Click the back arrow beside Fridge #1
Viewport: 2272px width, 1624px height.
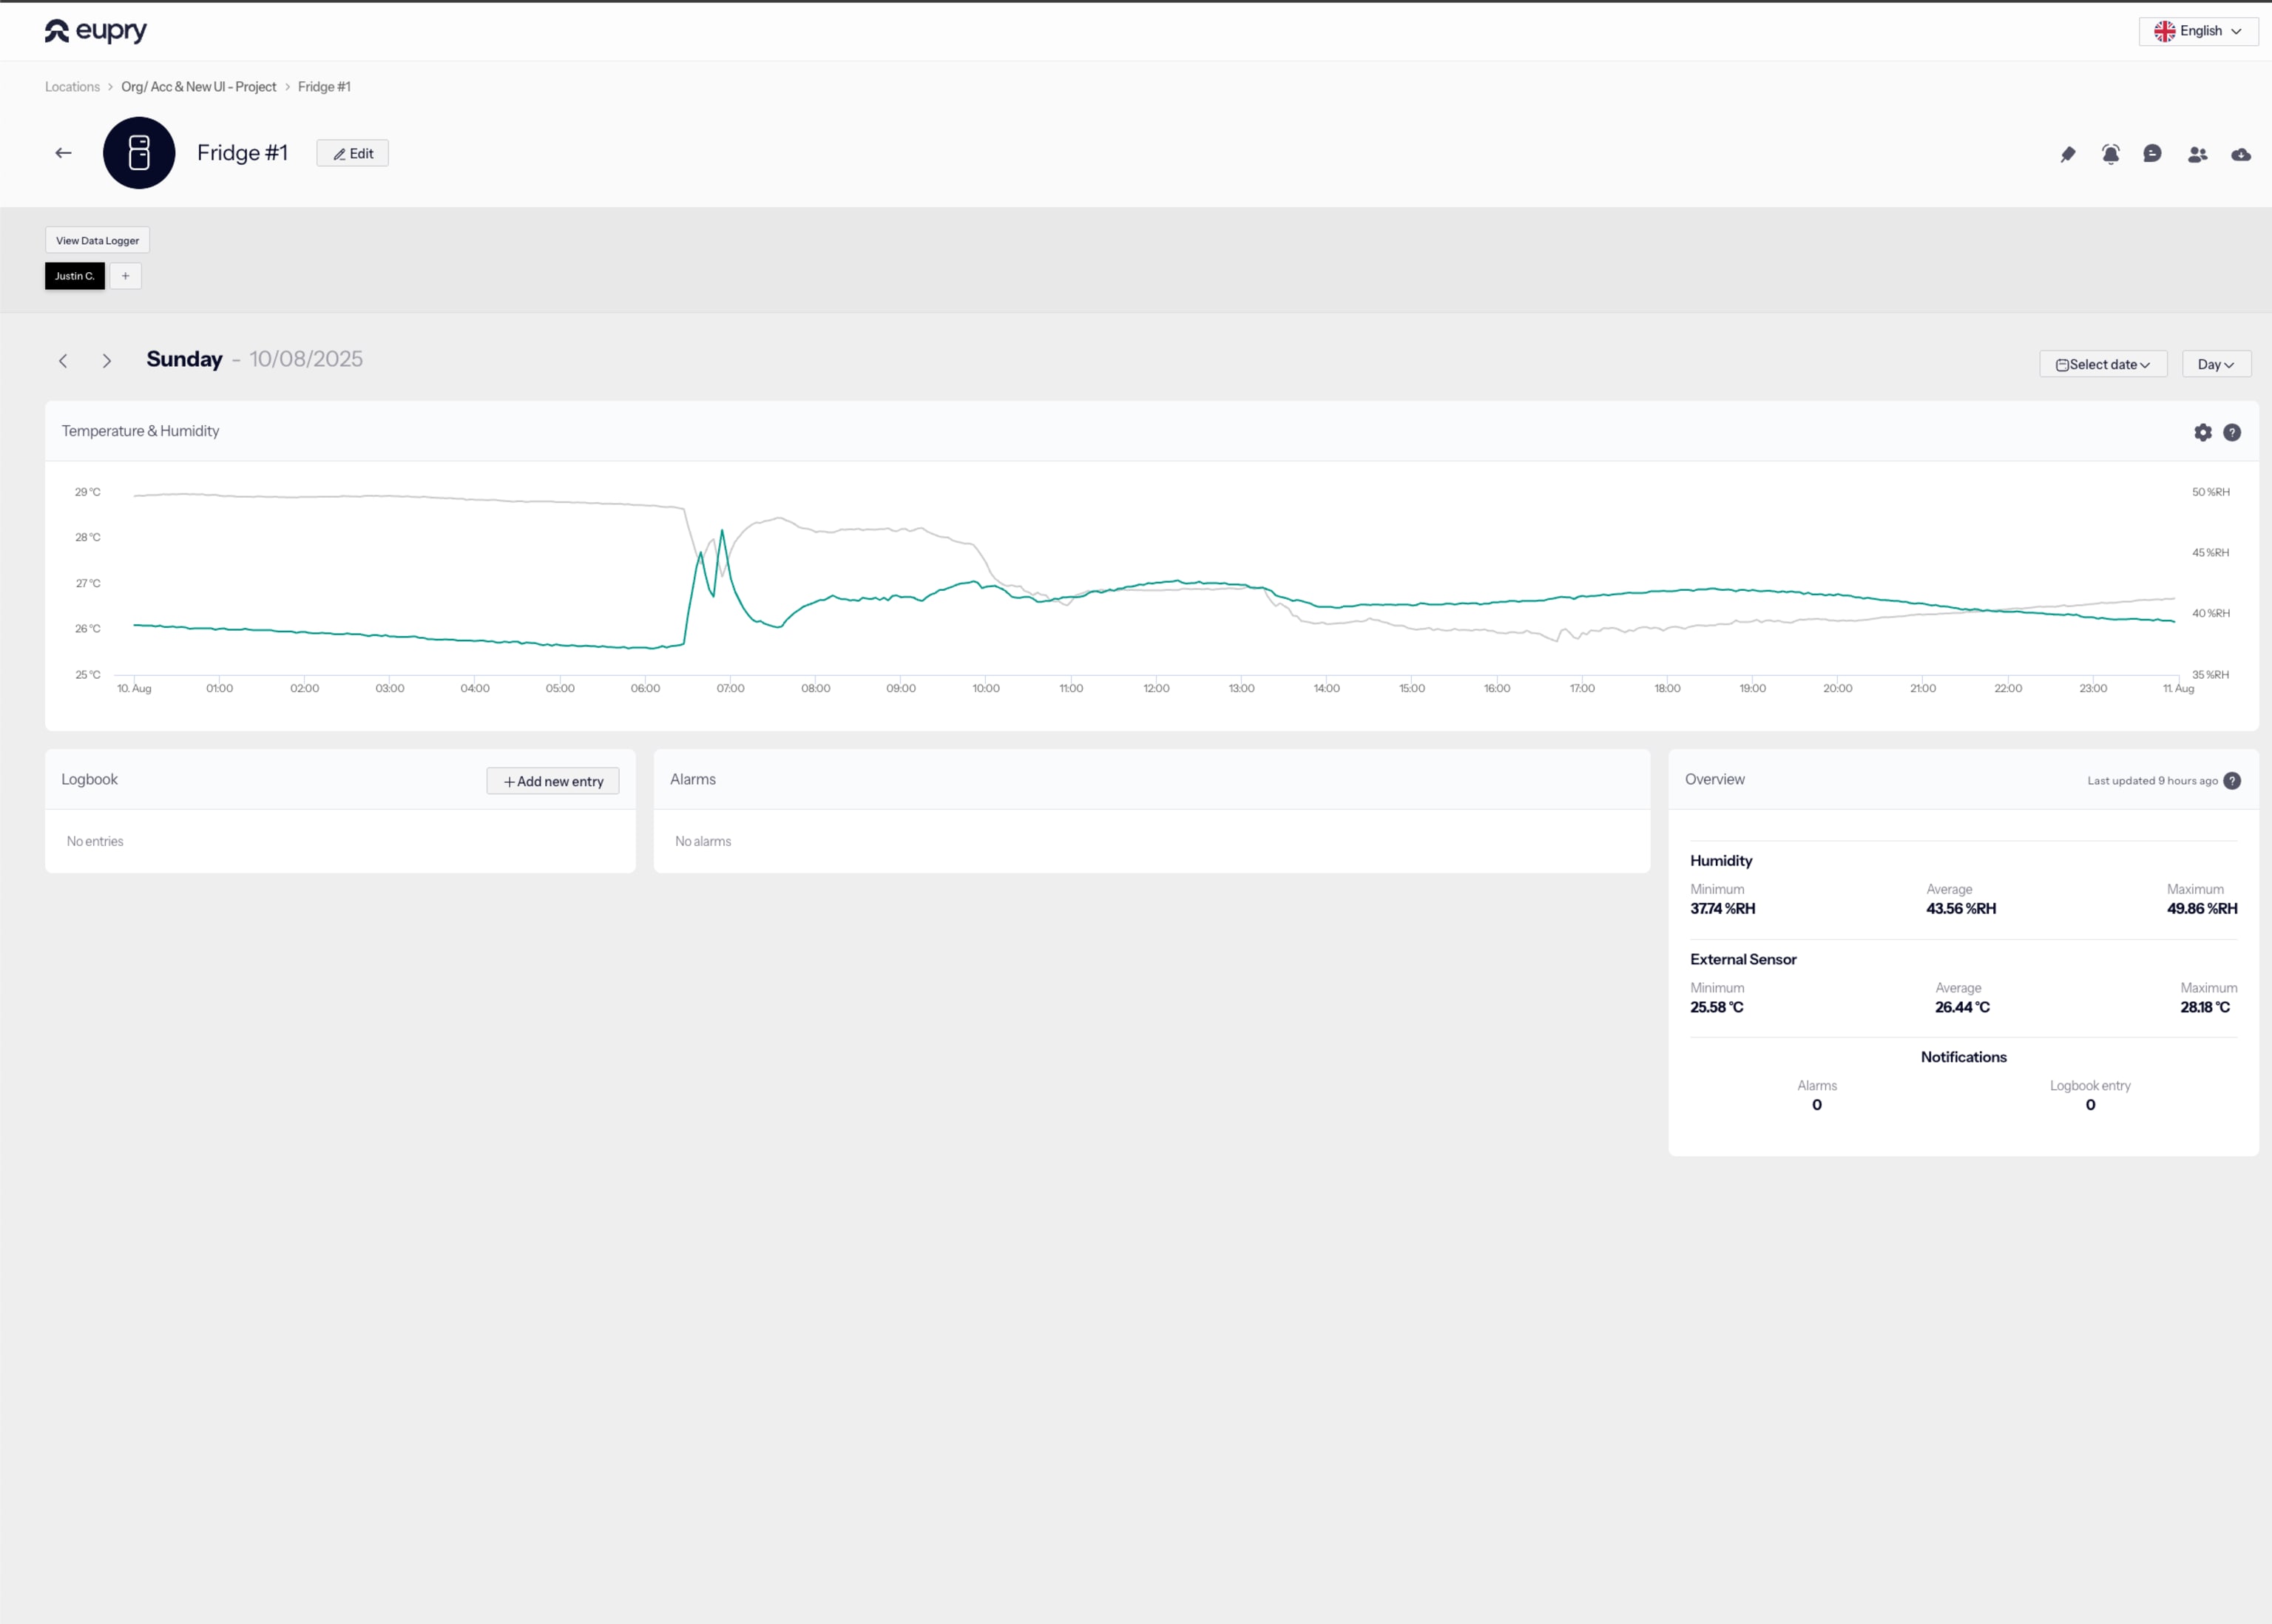63,153
